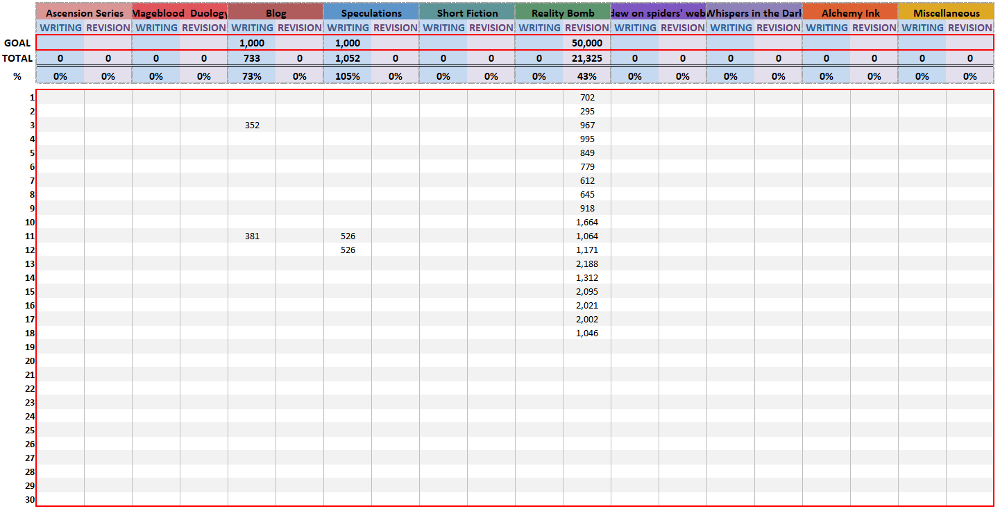Select day 1 Reality Bomb entry 702
This screenshot has height=511, width=1000.
click(x=587, y=97)
